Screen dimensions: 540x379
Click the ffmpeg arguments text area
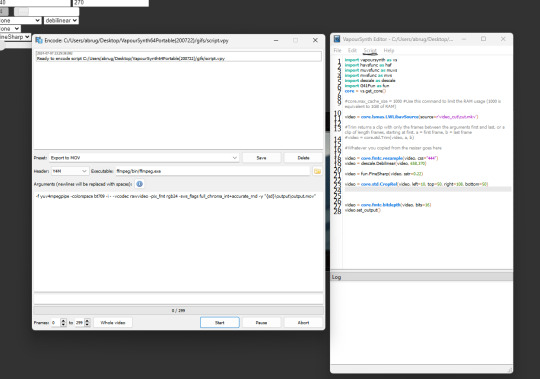click(x=178, y=242)
